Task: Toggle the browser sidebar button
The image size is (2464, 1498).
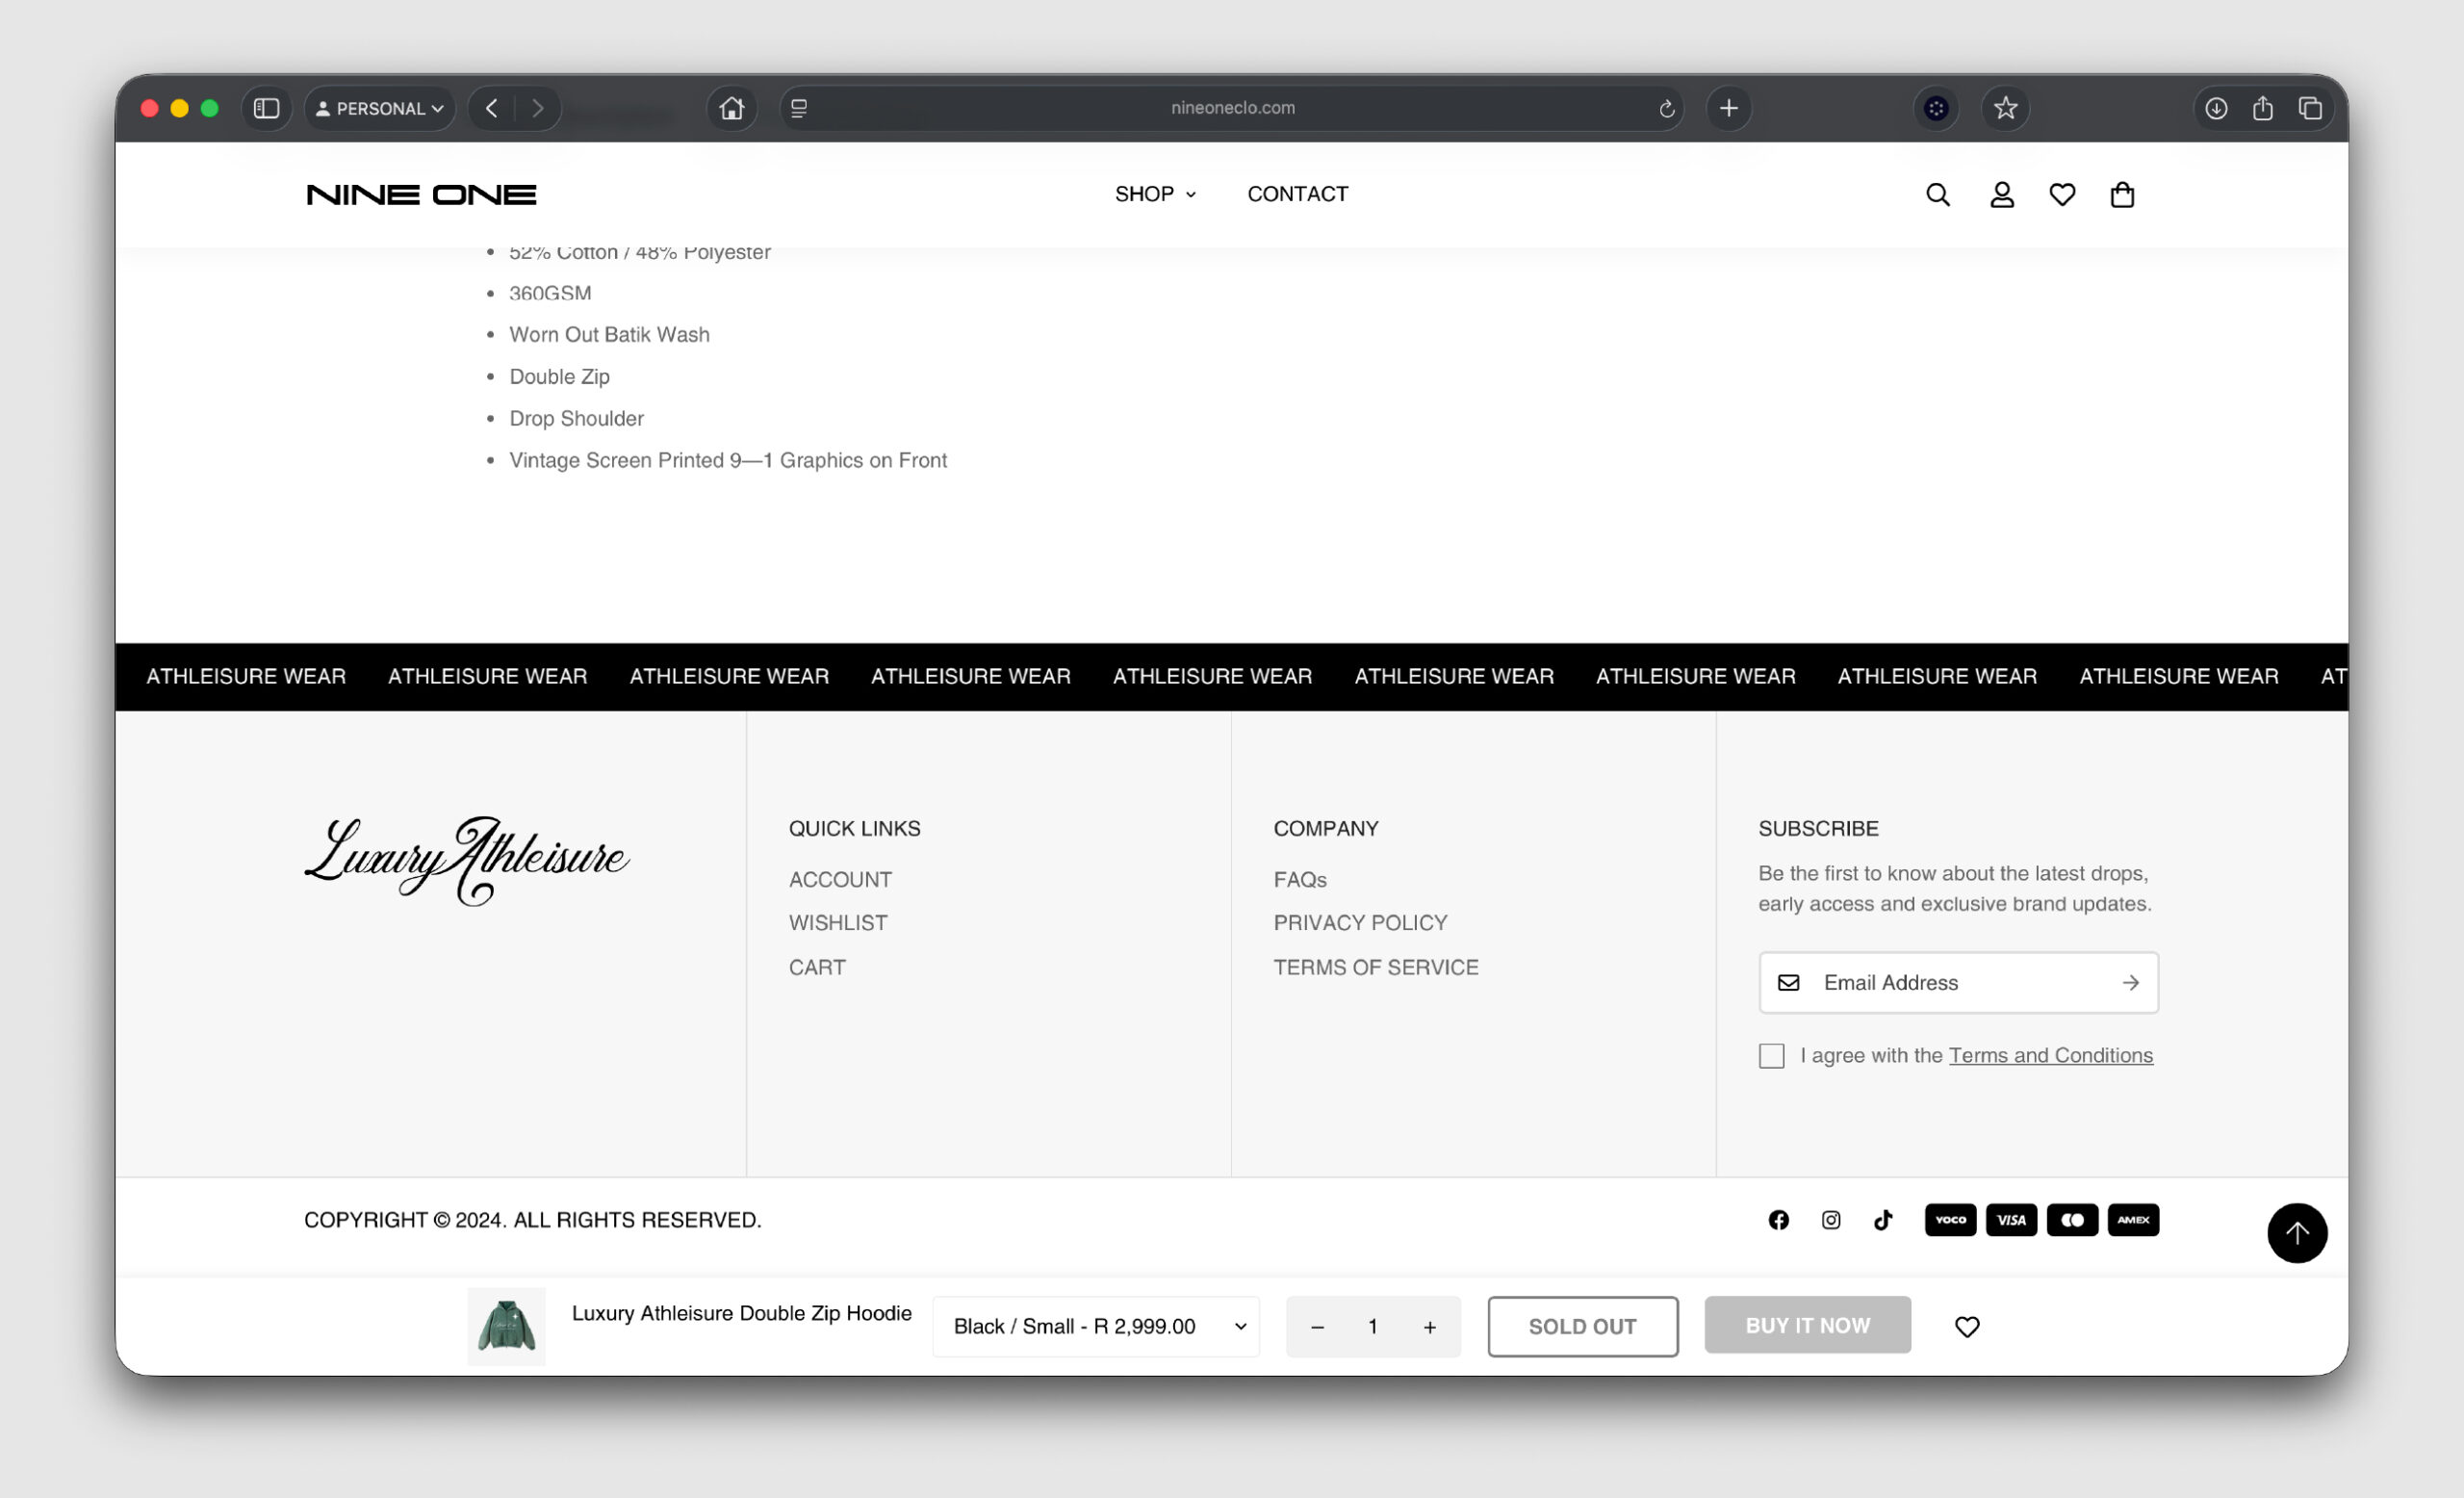Action: click(266, 108)
